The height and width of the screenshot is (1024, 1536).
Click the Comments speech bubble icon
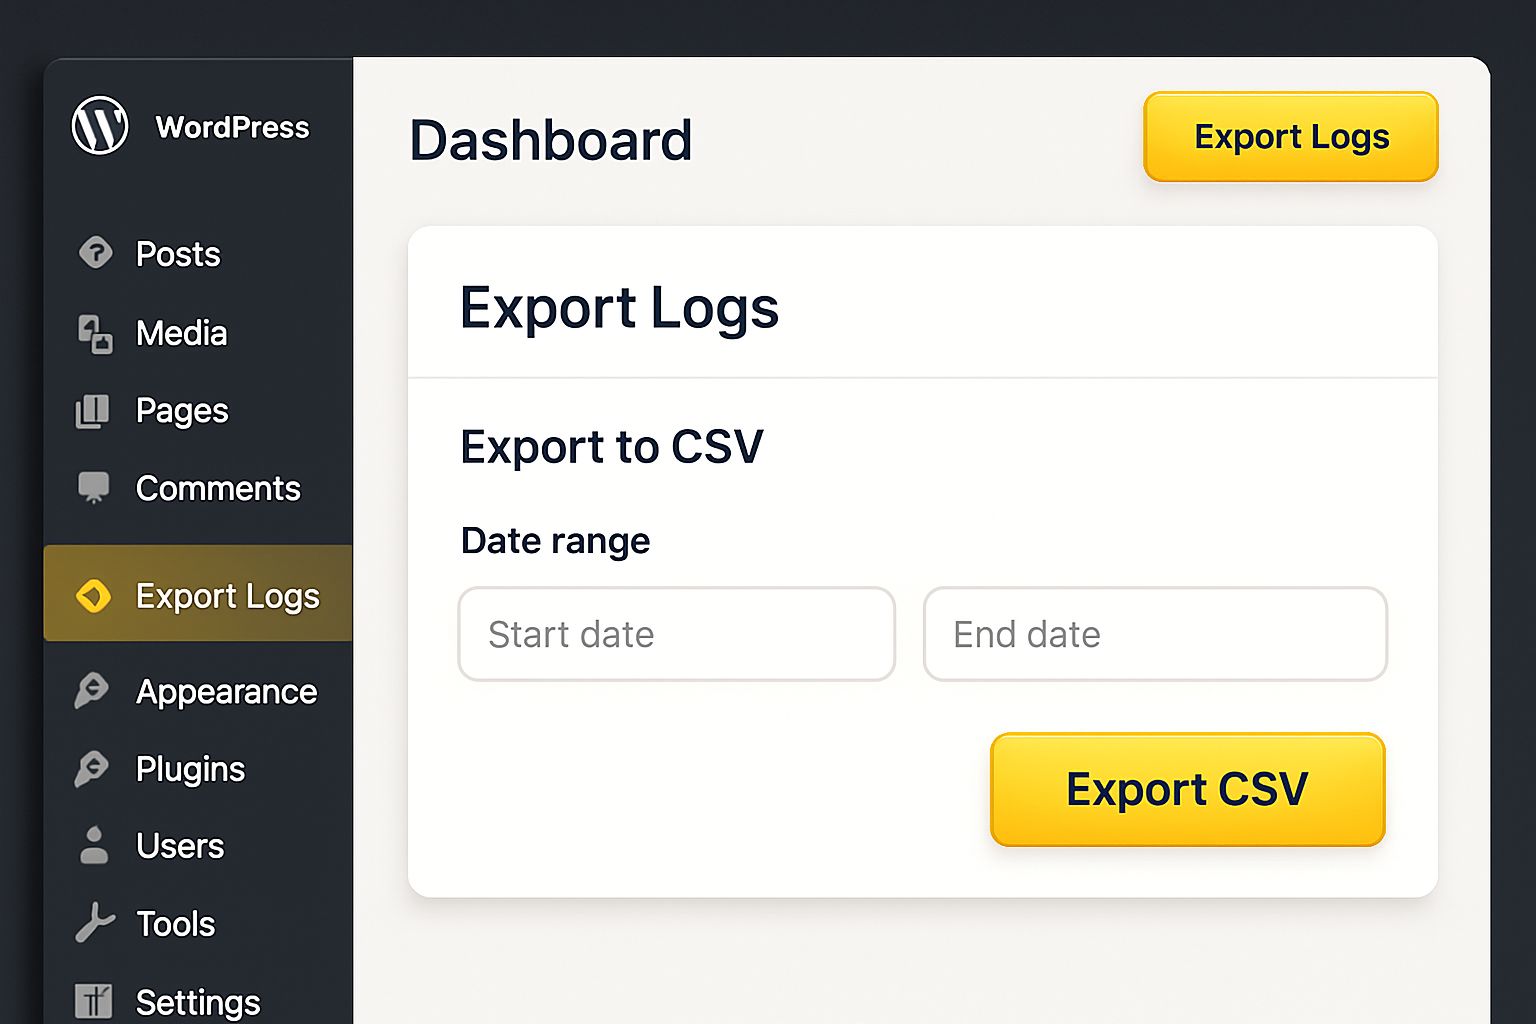tap(94, 488)
